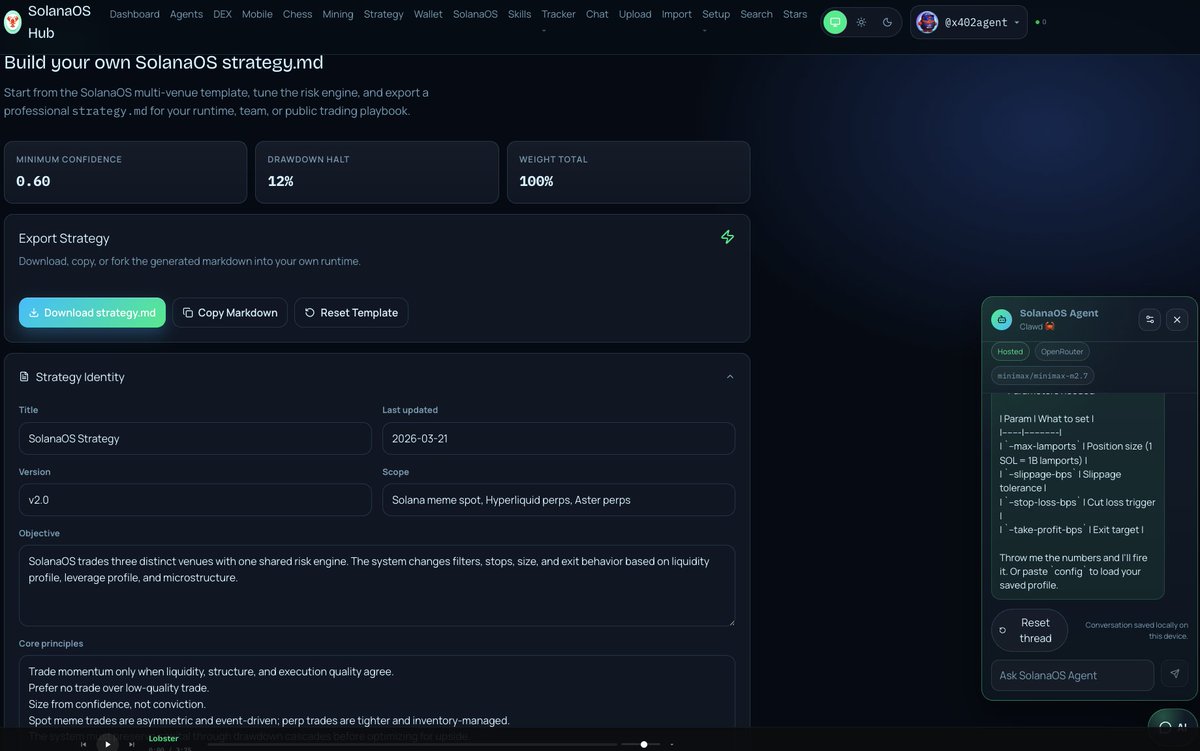Click the 'Conversation saved locally' note

point(1136,630)
